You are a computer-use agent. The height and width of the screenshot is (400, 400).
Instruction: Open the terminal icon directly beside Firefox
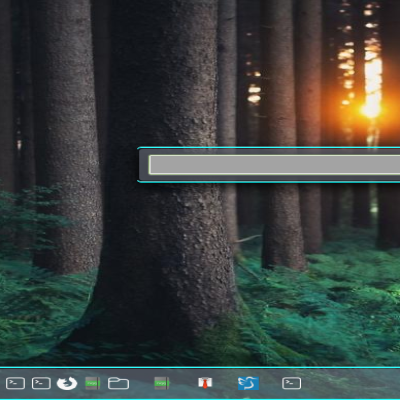(x=41, y=383)
